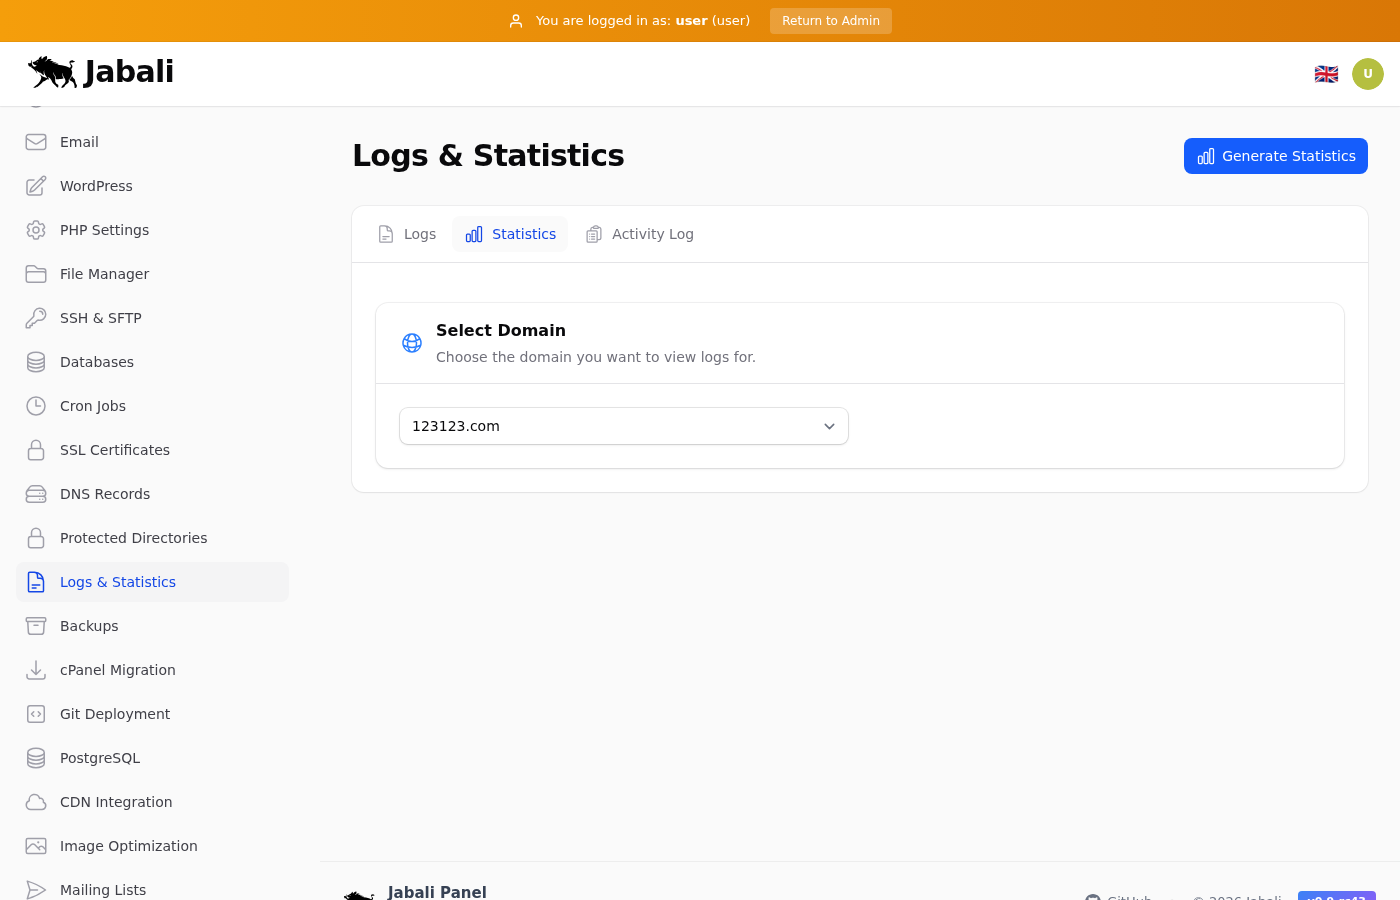
Task: Click the Email envelope icon in sidebar
Action: [36, 142]
